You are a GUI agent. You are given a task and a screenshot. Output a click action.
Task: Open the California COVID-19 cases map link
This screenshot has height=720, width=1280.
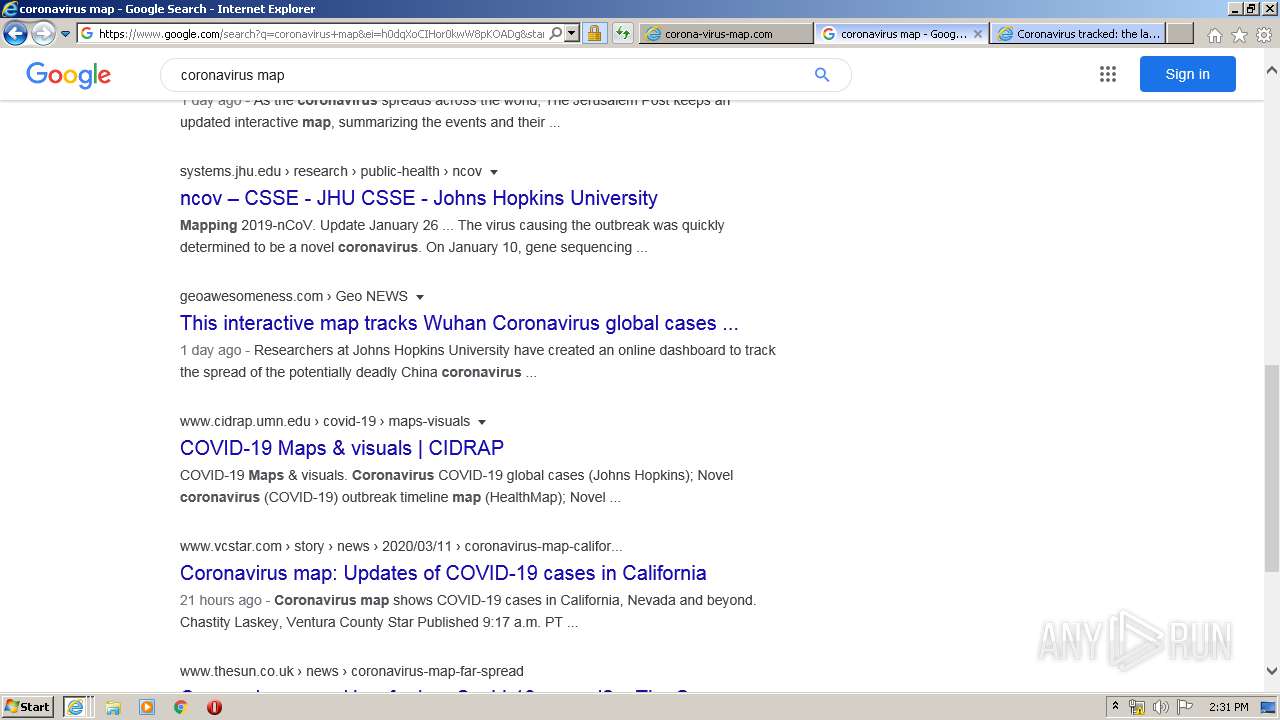pos(443,573)
